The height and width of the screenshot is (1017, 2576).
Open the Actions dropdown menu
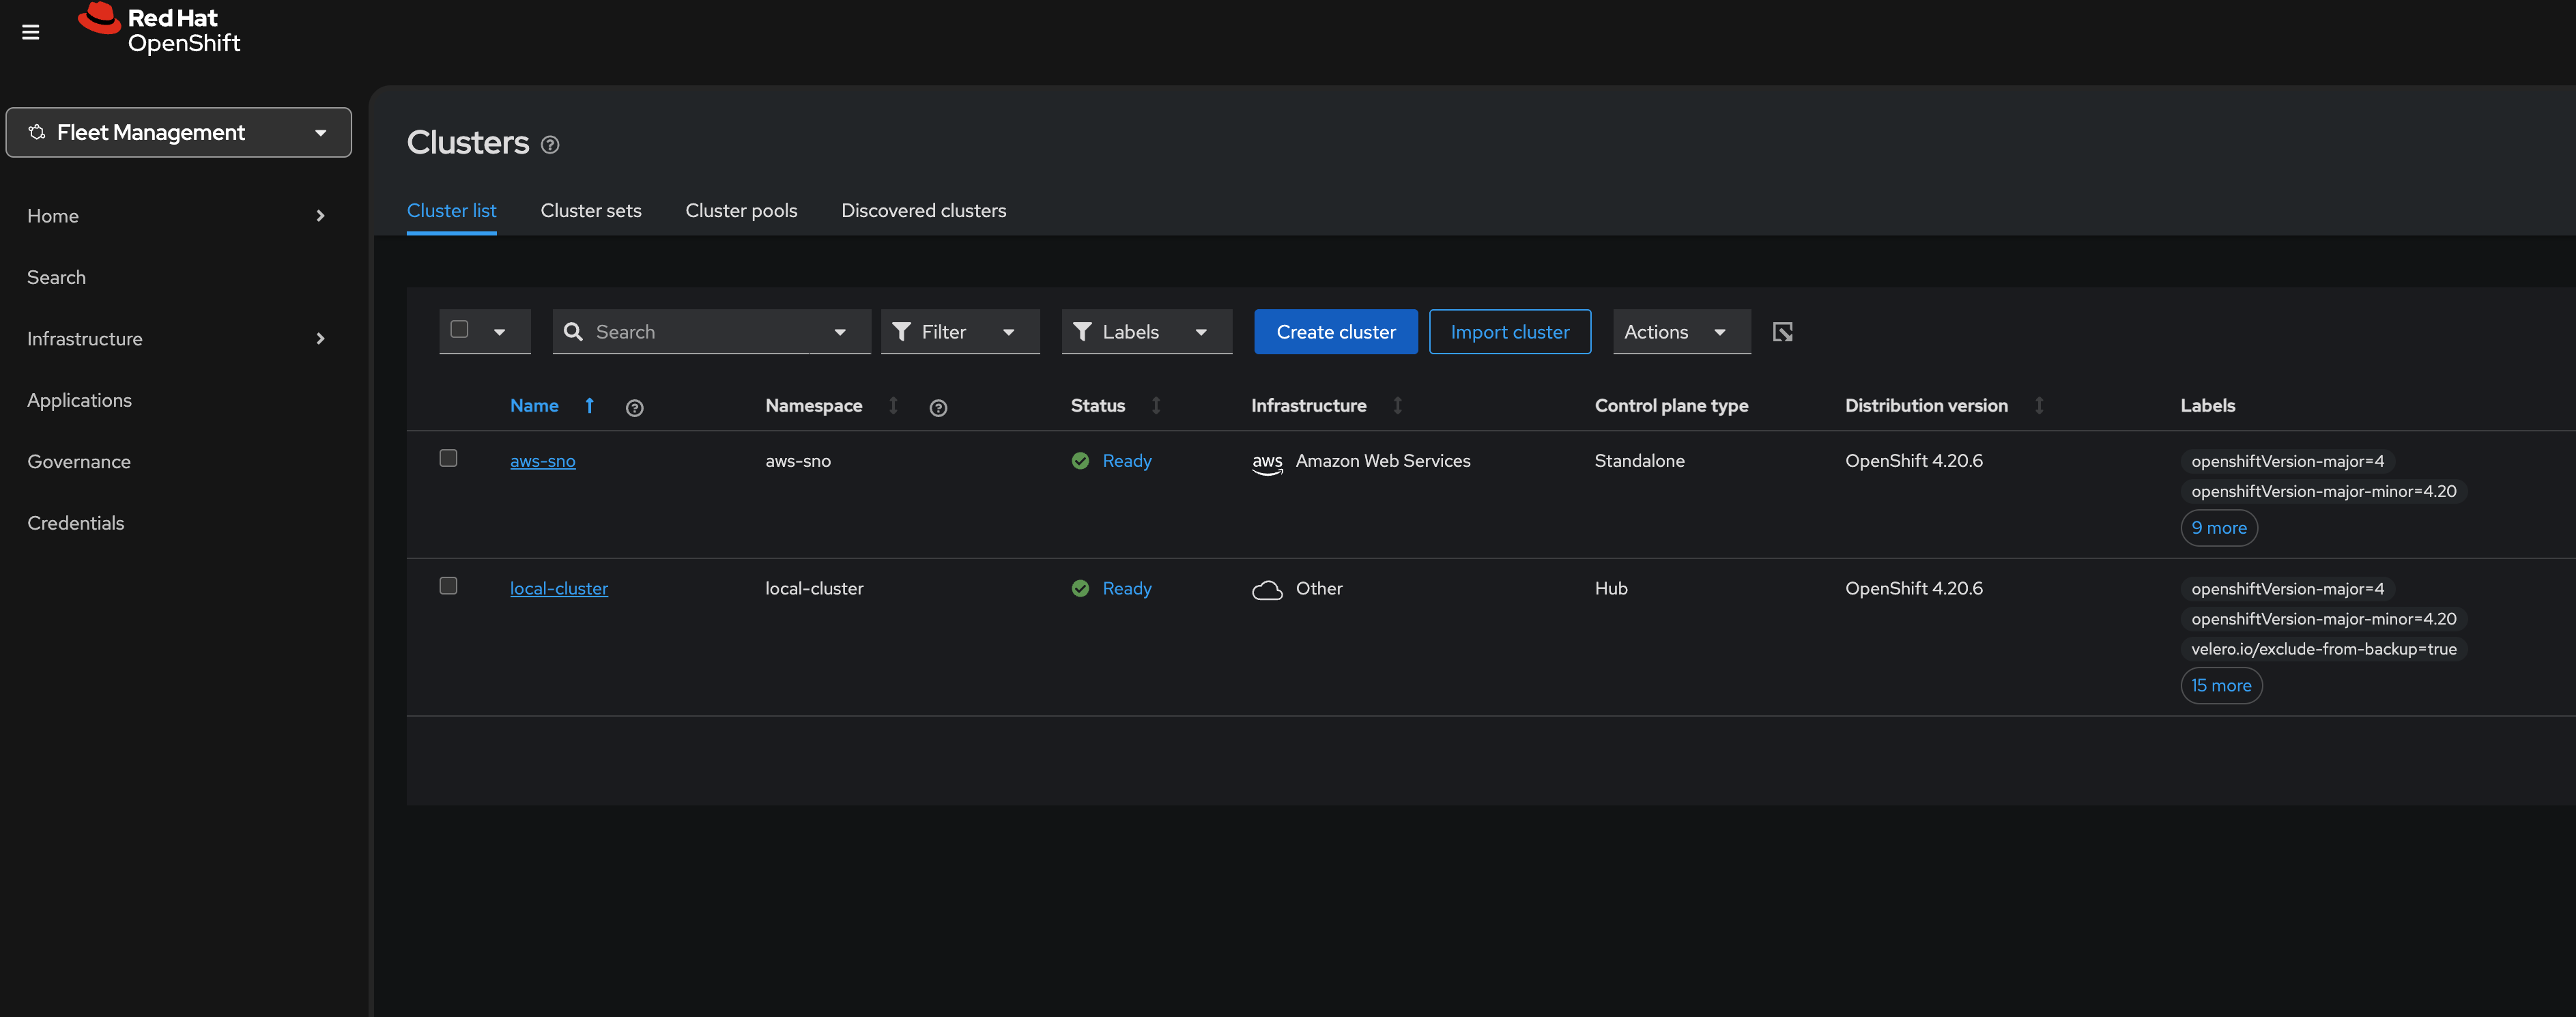click(1680, 332)
